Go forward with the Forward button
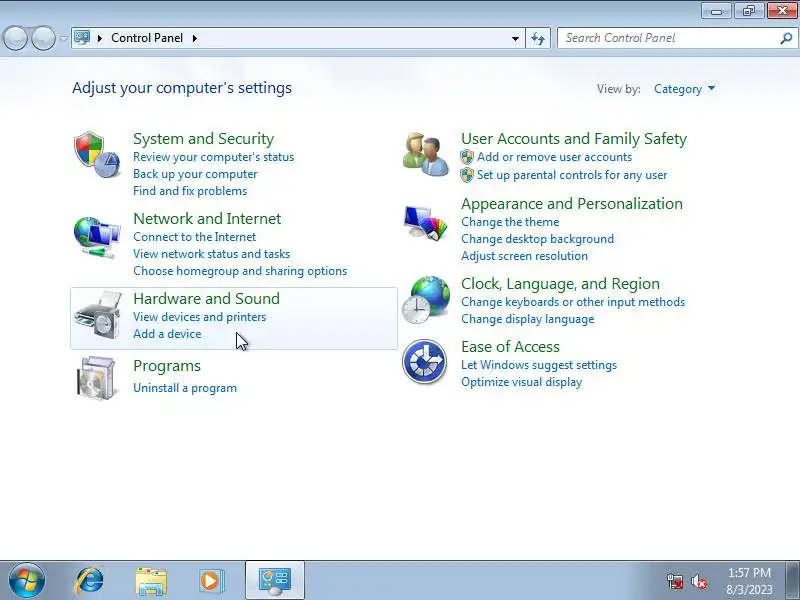 (43, 38)
